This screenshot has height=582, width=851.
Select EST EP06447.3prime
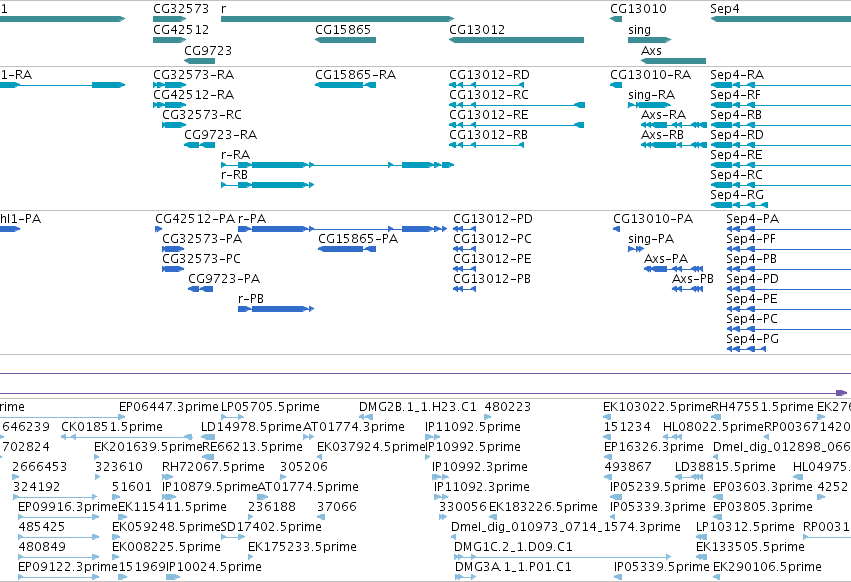tap(169, 407)
